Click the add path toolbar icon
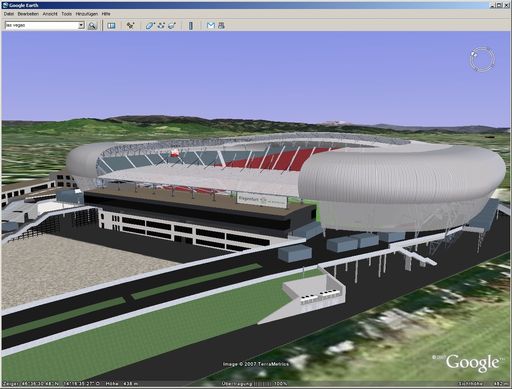This screenshot has height=389, width=512. point(161,25)
